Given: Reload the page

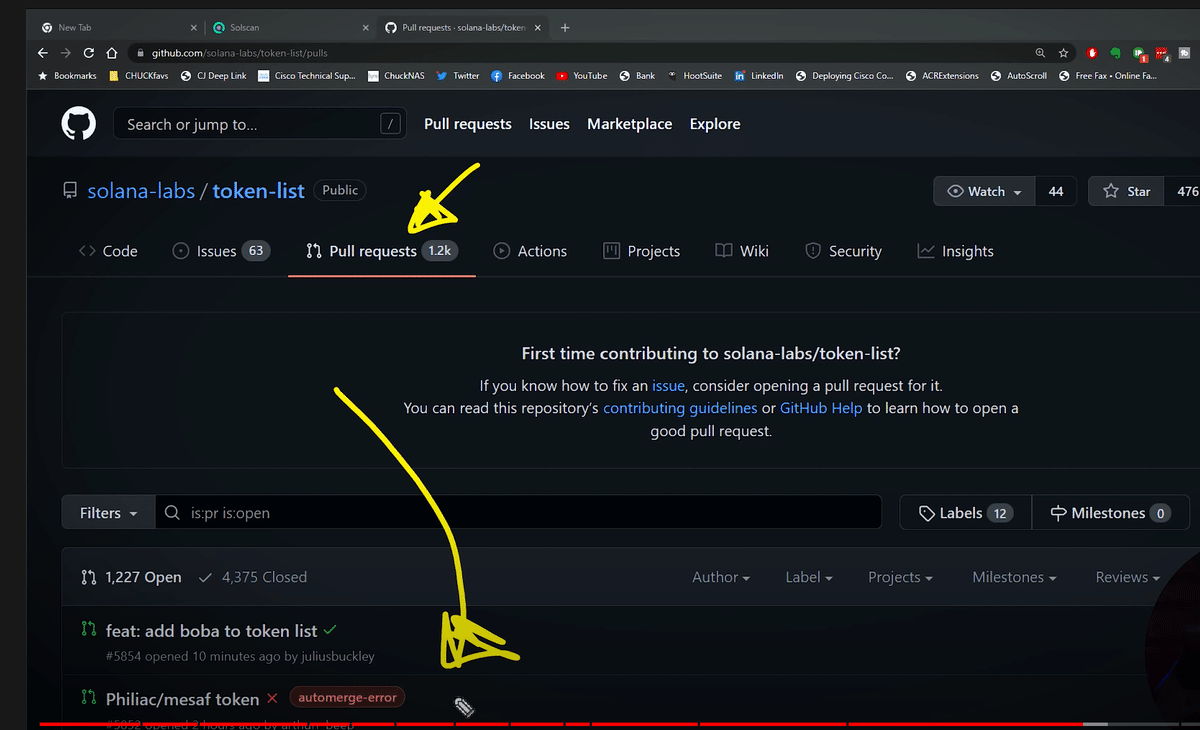Looking at the screenshot, I should coord(89,53).
